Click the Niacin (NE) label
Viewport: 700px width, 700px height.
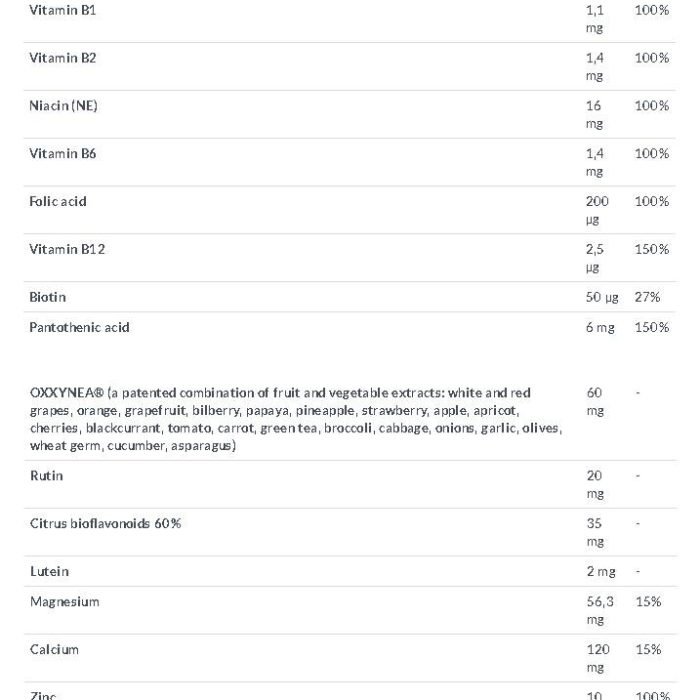point(63,106)
